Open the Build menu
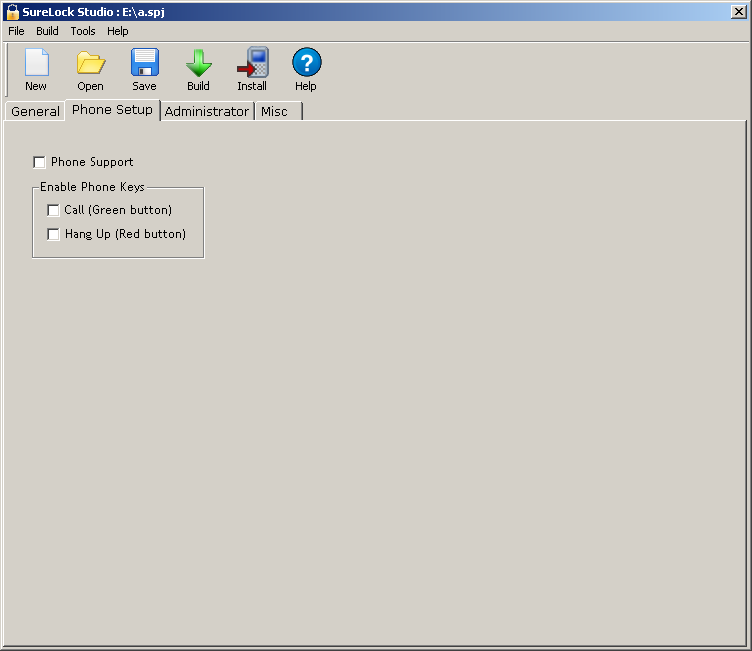752x651 pixels. coord(47,31)
